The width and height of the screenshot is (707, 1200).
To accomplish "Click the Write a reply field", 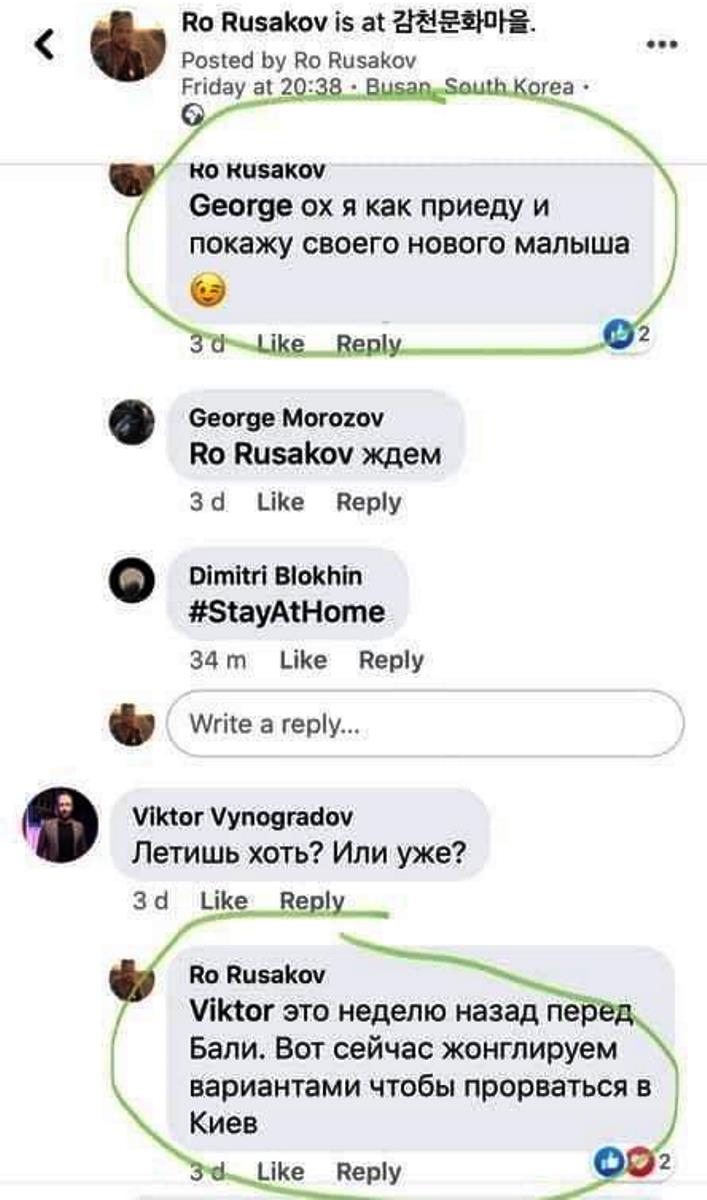I will tap(425, 723).
